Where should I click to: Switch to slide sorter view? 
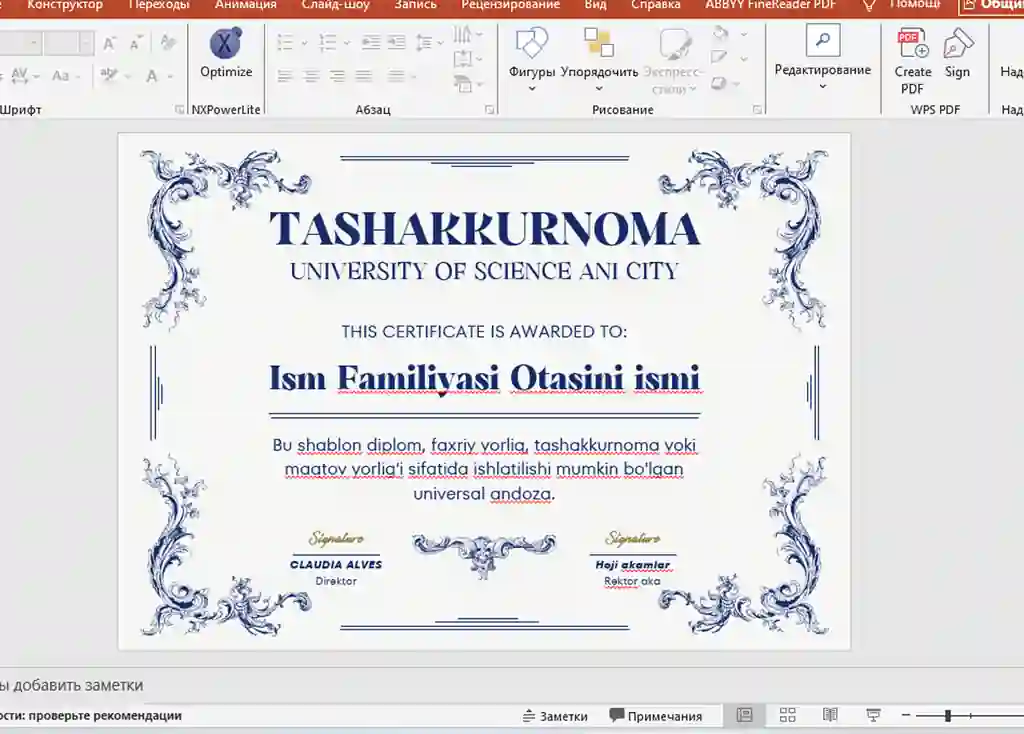(x=788, y=715)
